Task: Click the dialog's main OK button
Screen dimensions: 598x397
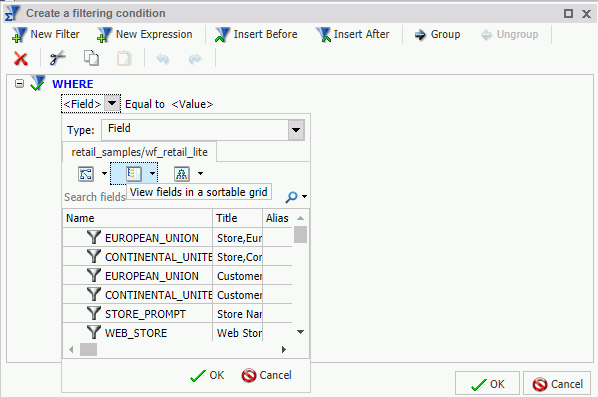Action: point(487,384)
